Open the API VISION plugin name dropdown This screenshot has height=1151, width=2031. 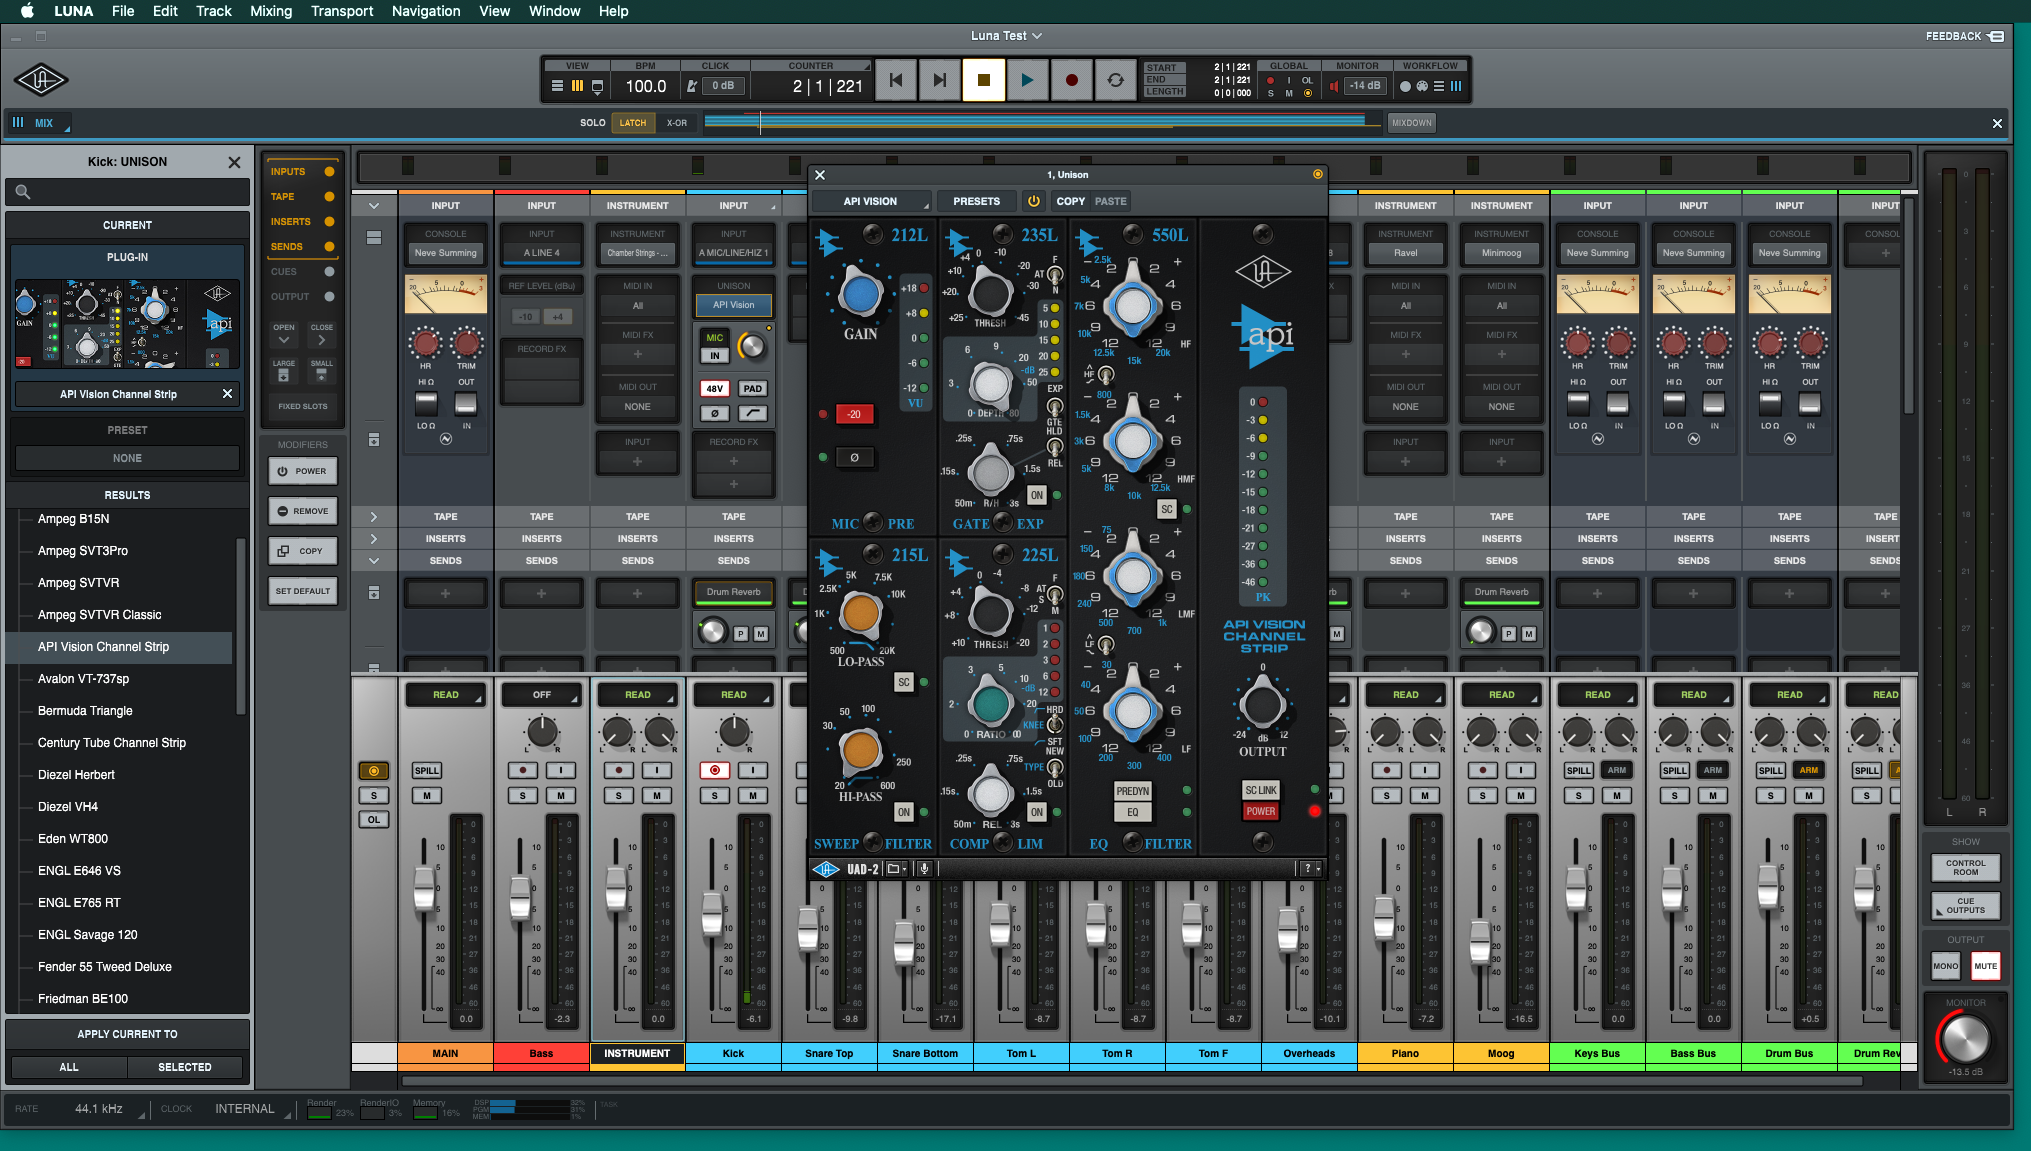(x=871, y=201)
